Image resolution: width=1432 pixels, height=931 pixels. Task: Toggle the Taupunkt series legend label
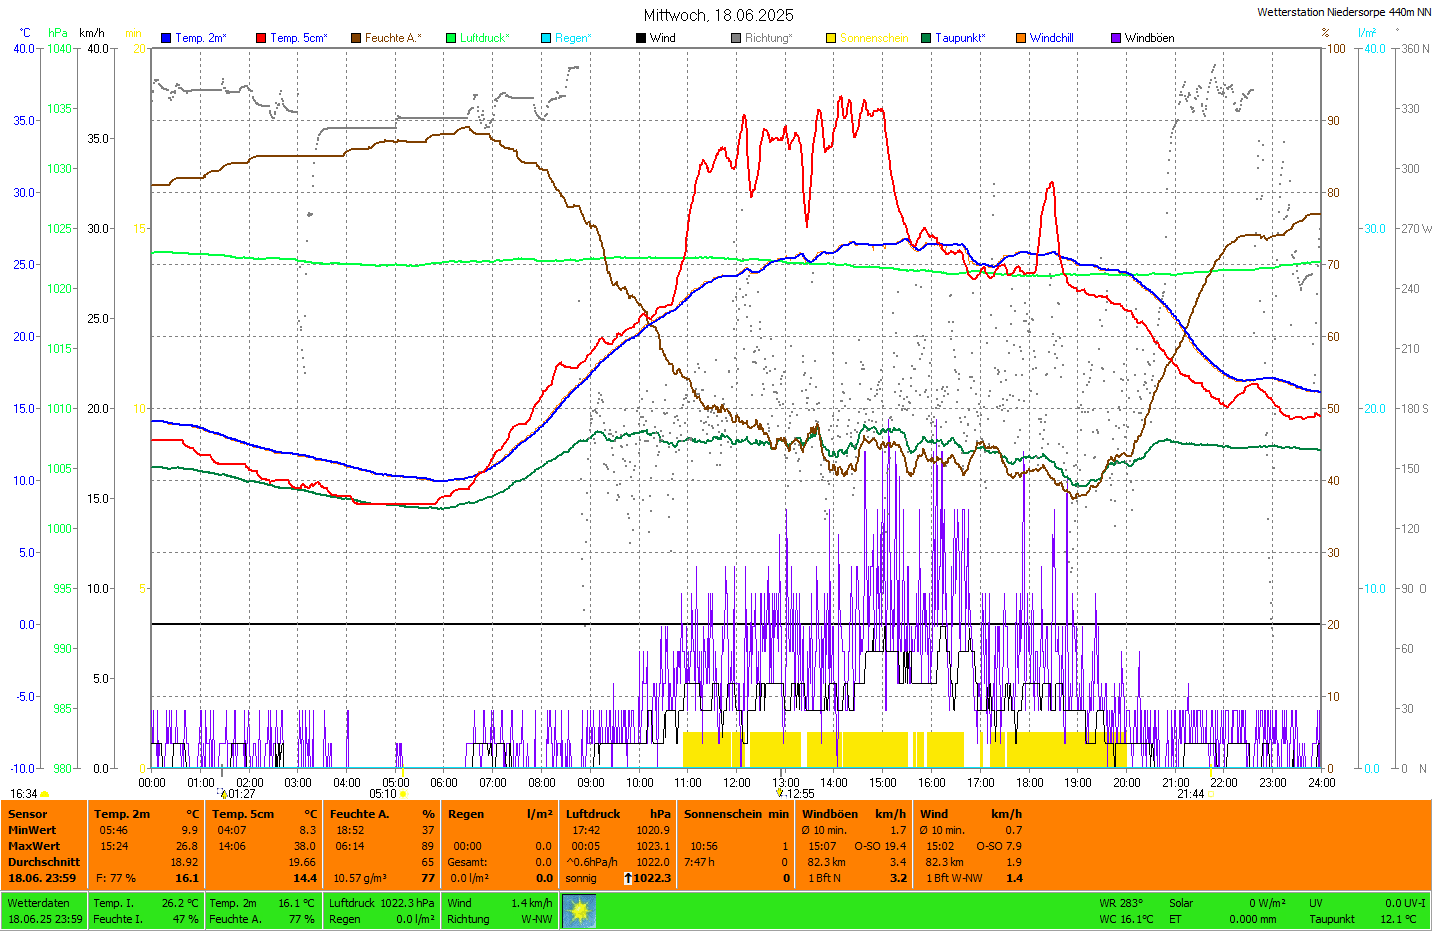click(959, 38)
